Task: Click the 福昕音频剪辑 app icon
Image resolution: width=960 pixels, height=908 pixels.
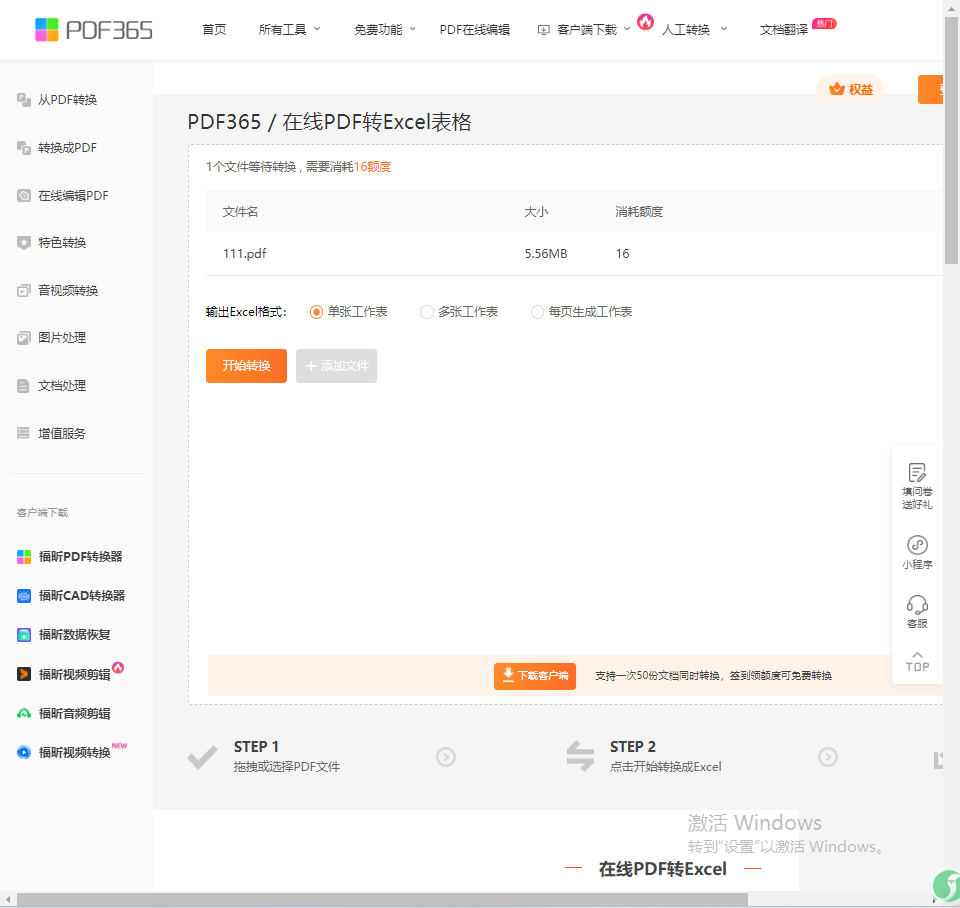Action: click(24, 713)
